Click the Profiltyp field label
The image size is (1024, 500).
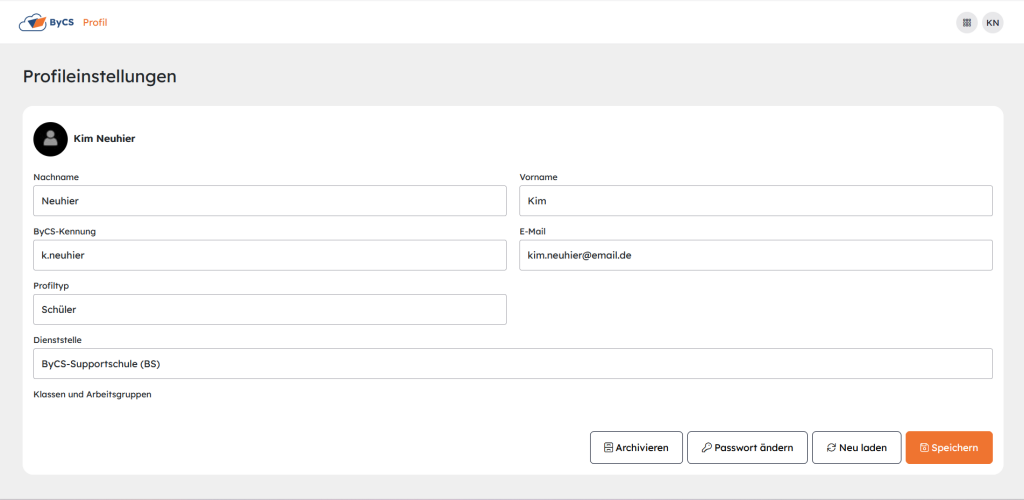(51, 285)
